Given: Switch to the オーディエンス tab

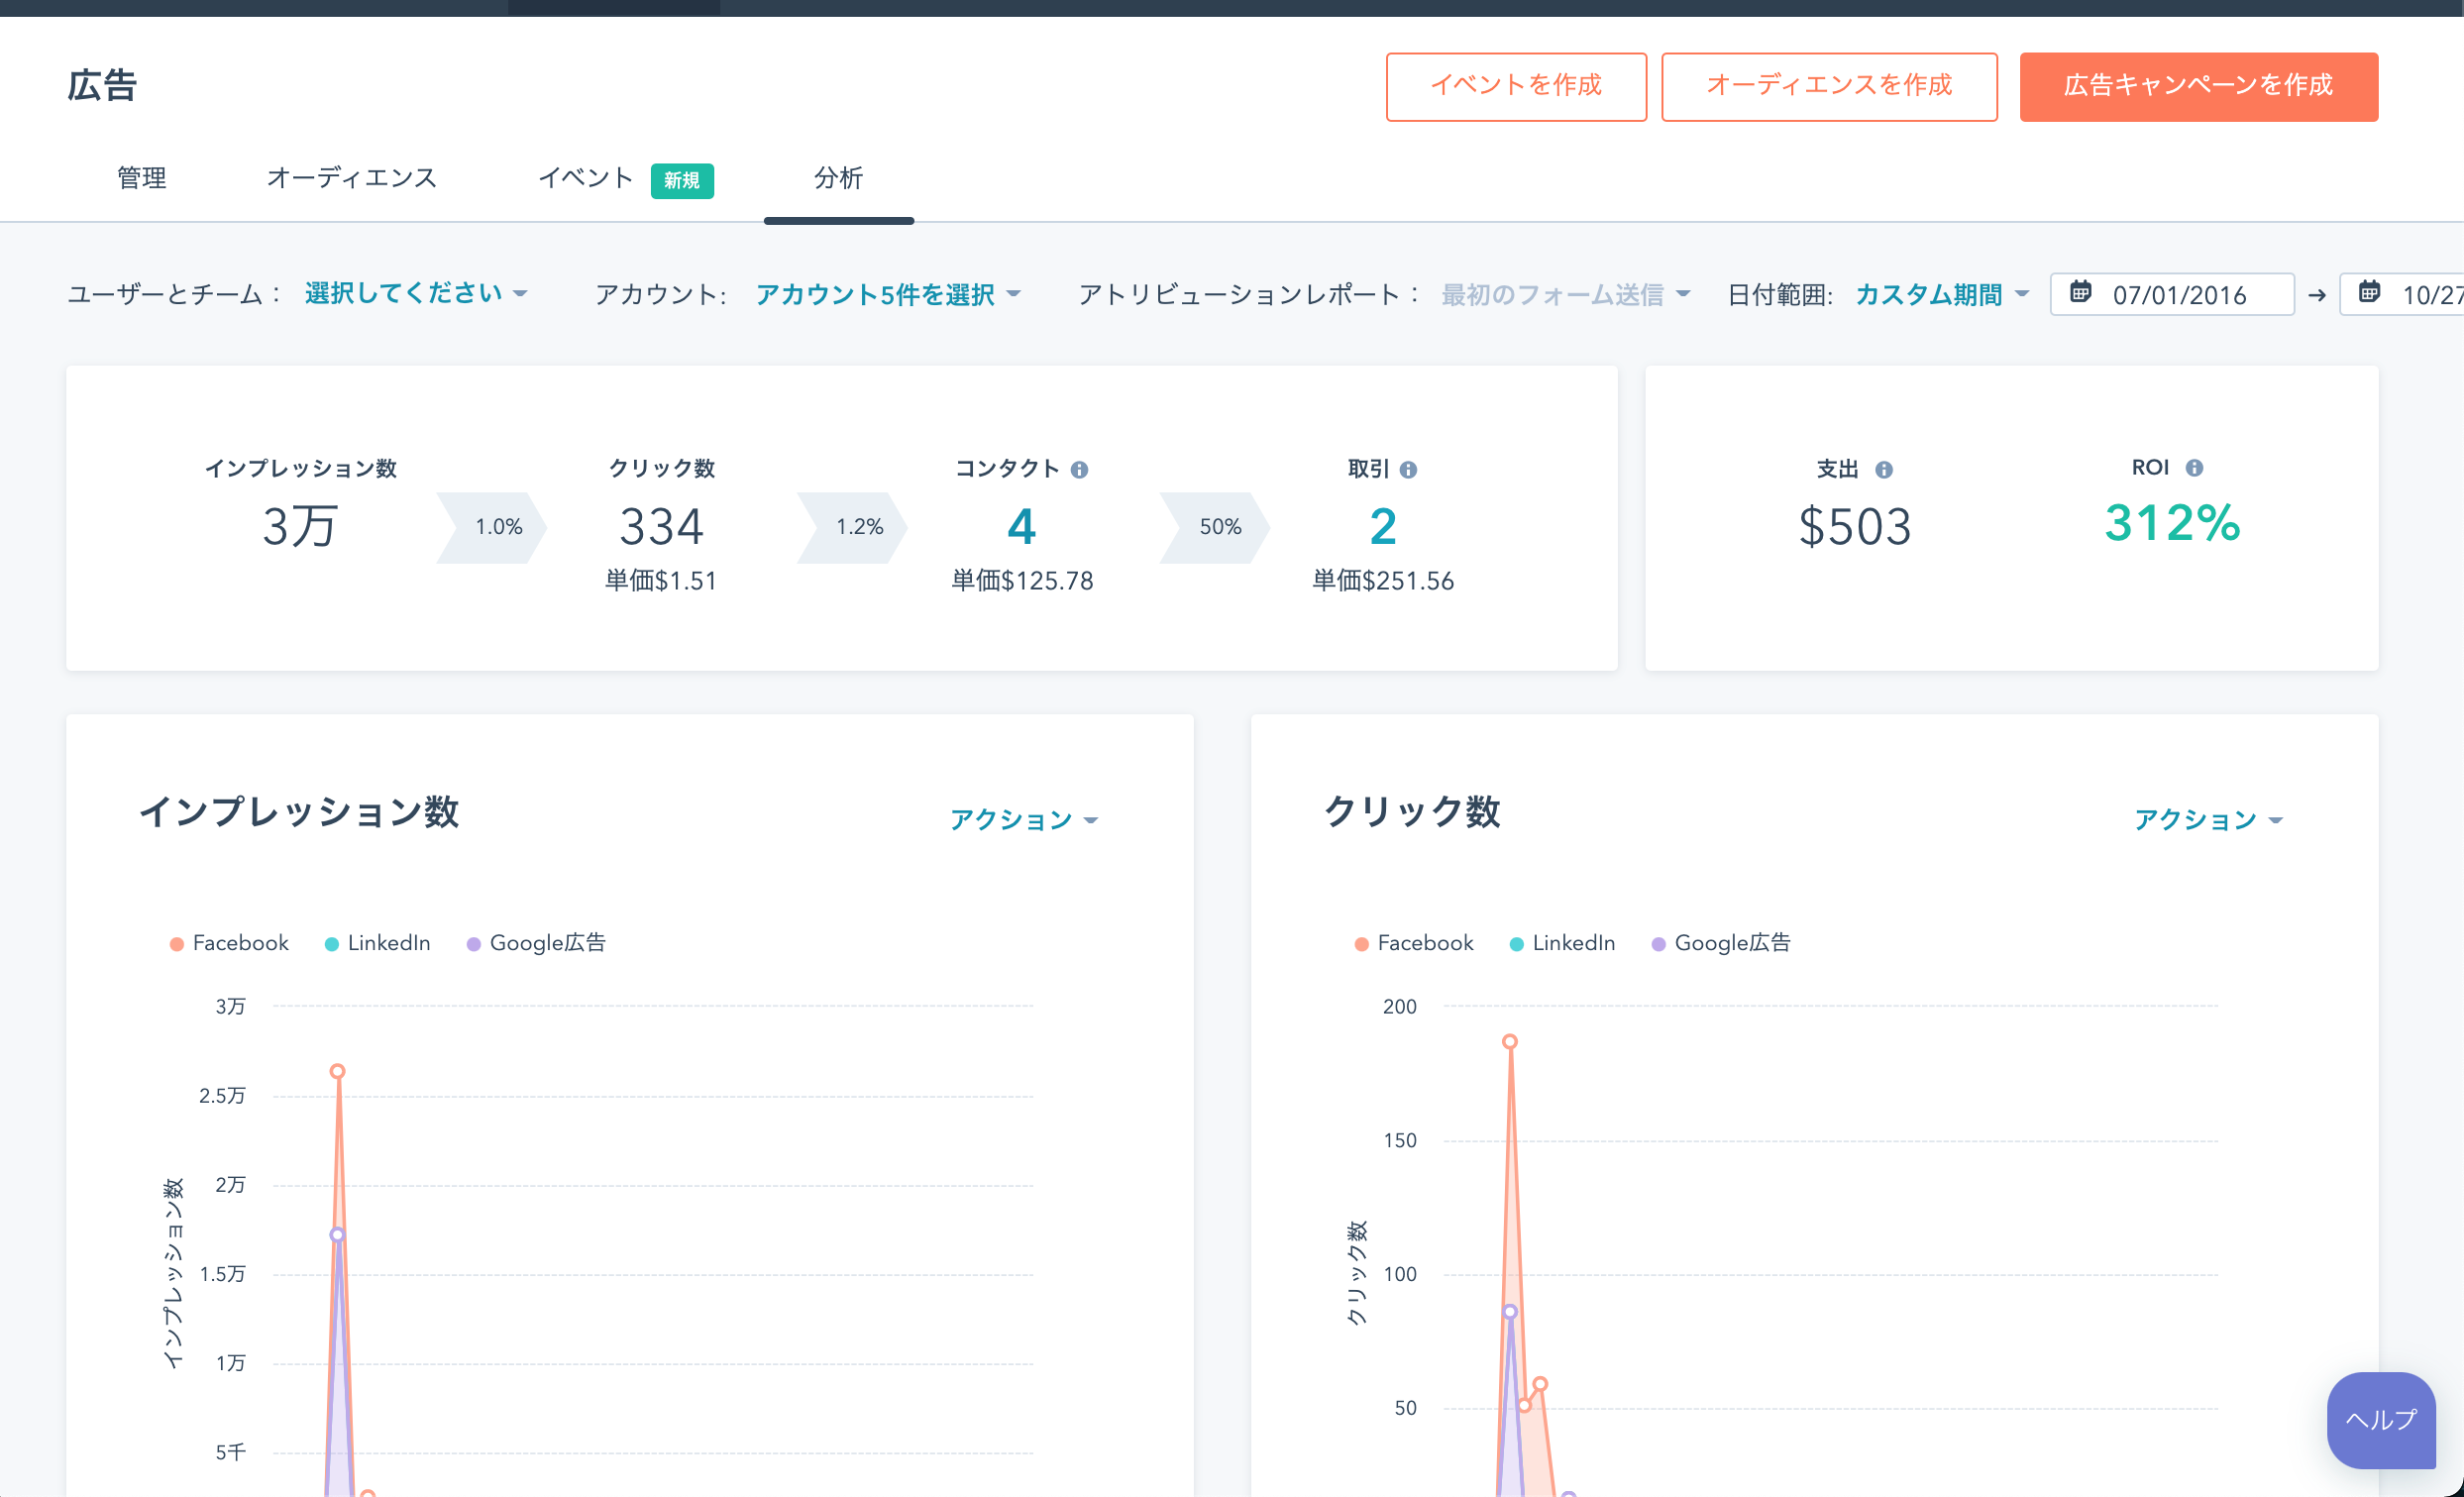Looking at the screenshot, I should 352,178.
